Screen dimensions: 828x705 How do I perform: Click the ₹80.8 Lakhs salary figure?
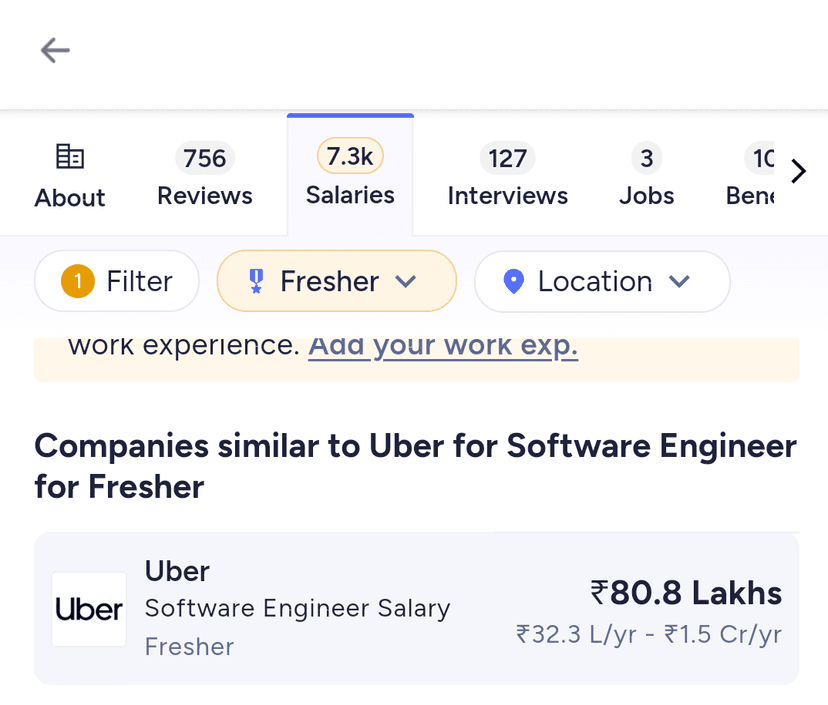pyautogui.click(x=686, y=593)
